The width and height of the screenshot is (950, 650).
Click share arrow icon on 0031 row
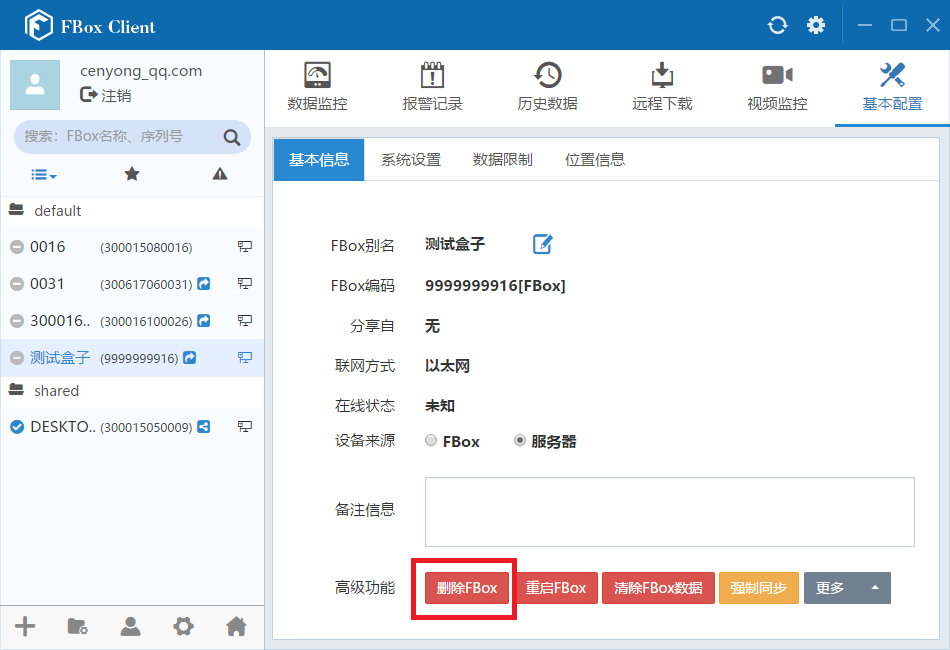click(x=204, y=284)
